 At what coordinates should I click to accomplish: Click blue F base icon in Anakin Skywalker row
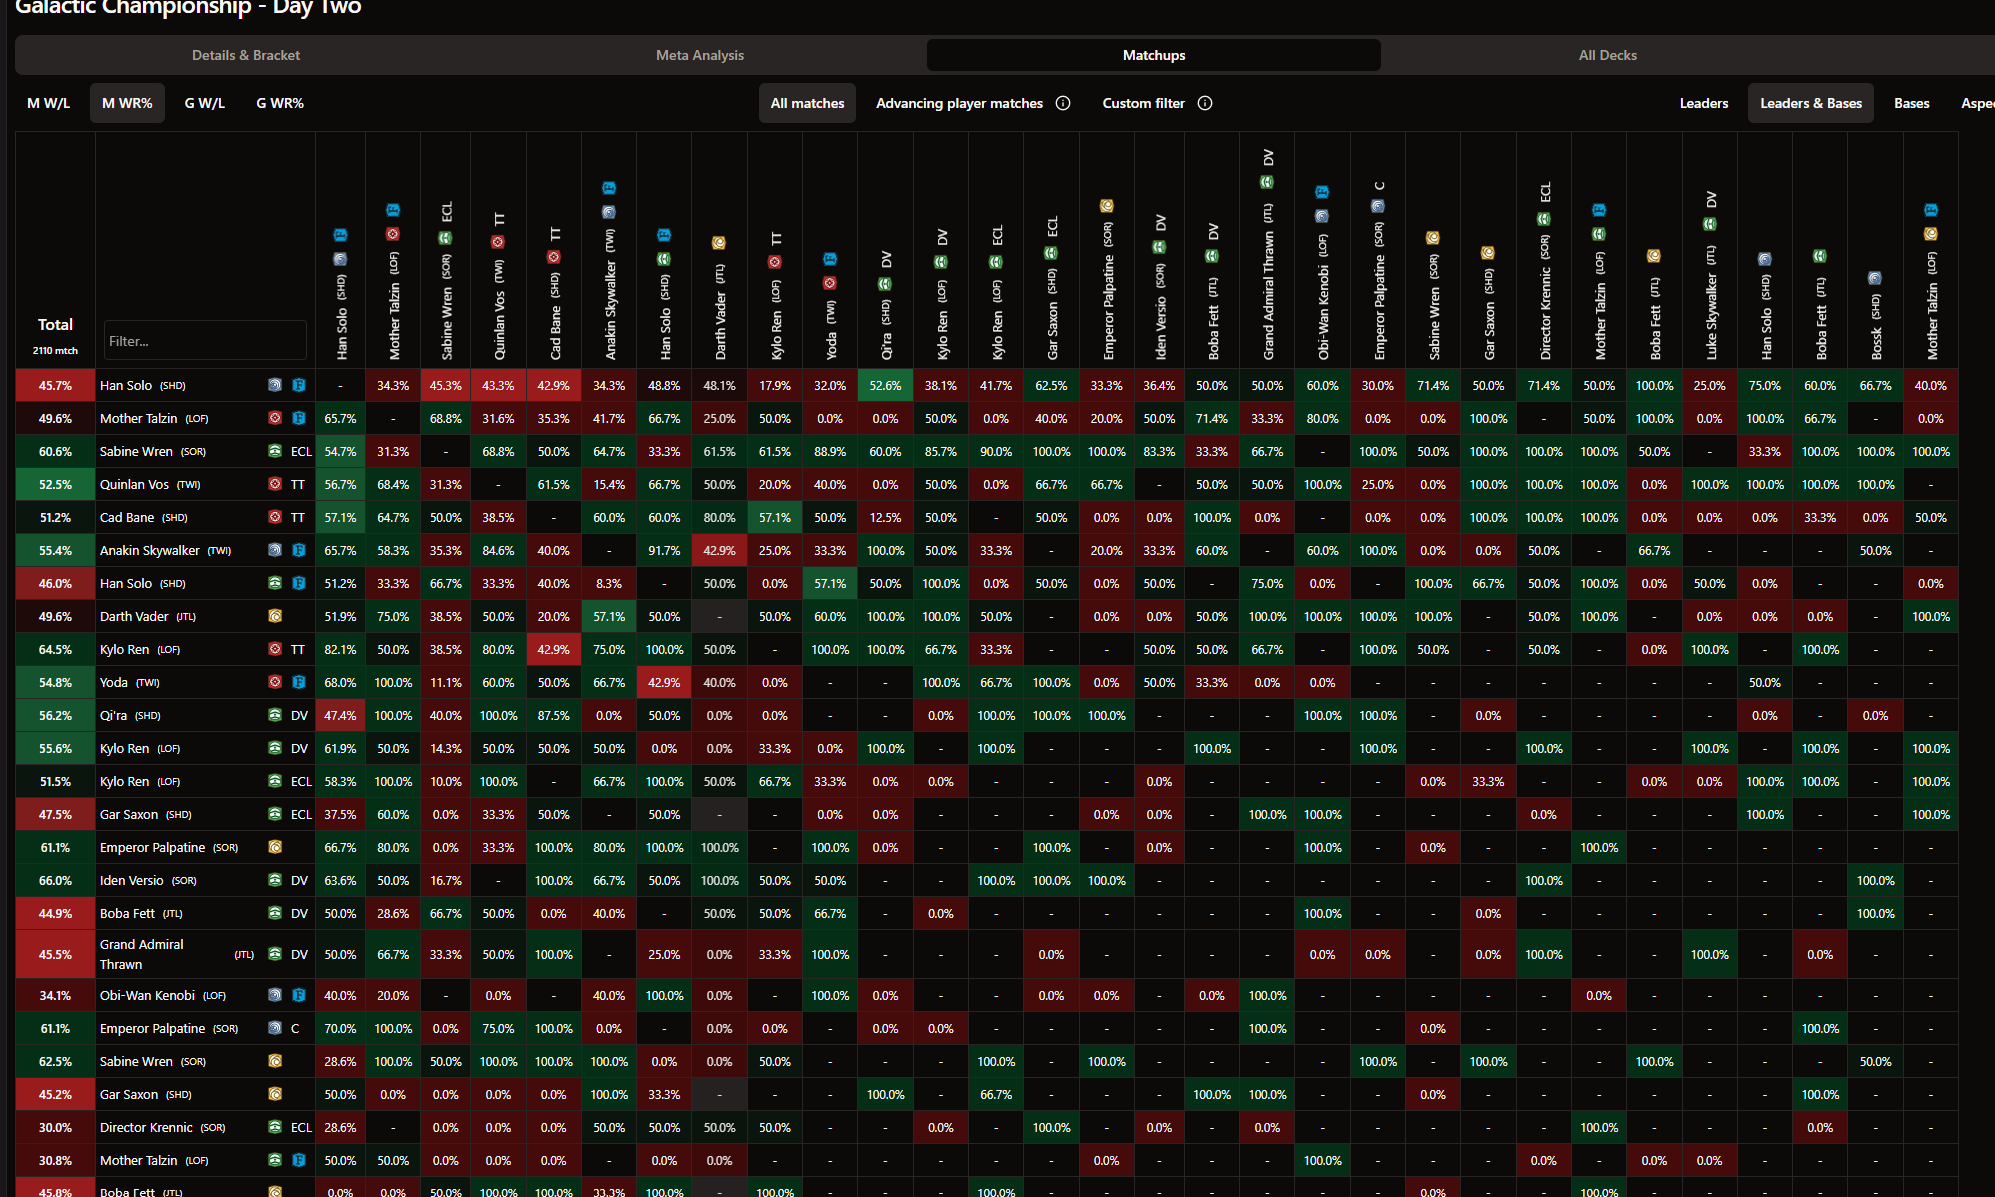click(x=298, y=550)
